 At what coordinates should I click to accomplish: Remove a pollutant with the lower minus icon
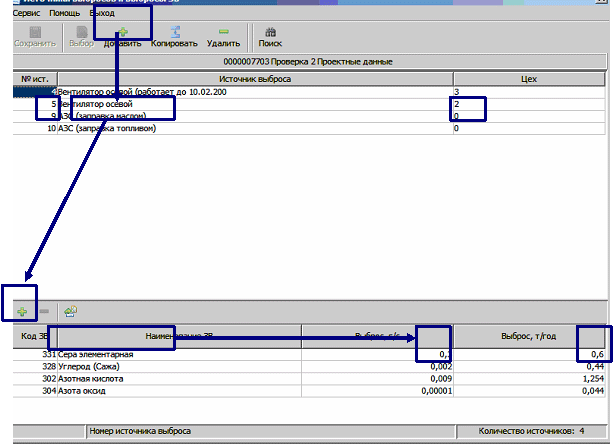pyautogui.click(x=43, y=312)
